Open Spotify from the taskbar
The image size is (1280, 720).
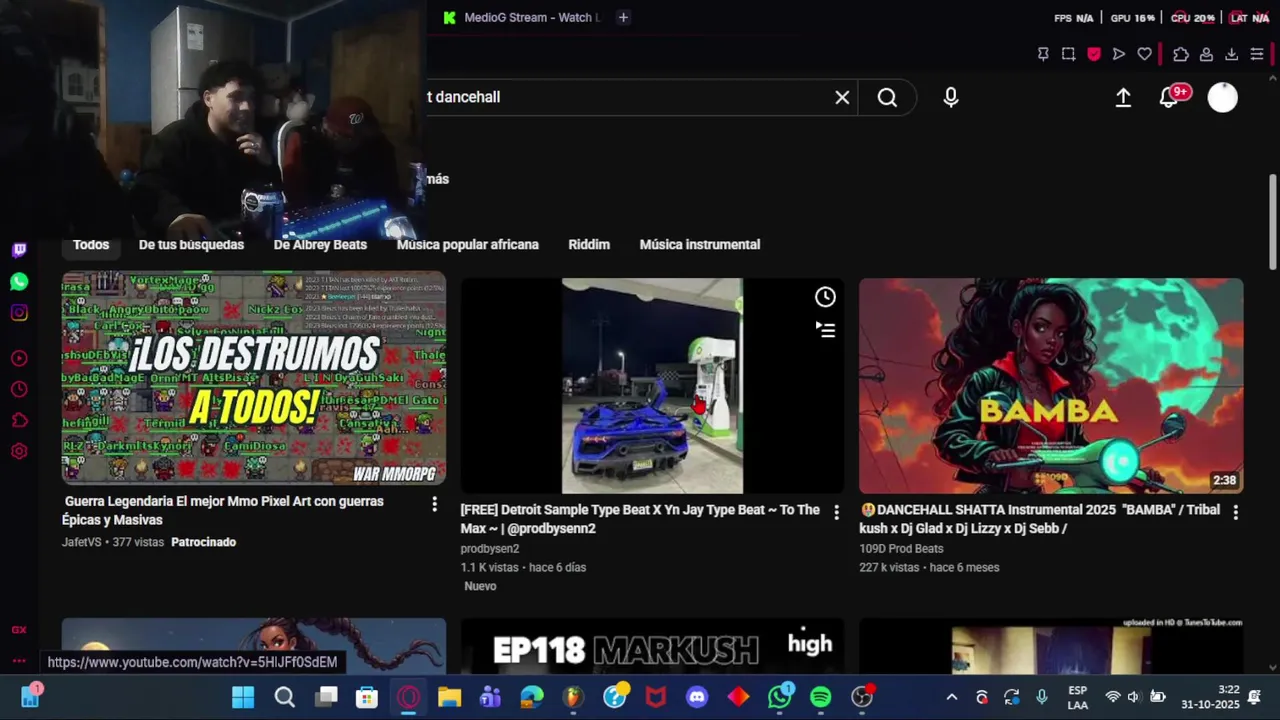coord(821,697)
